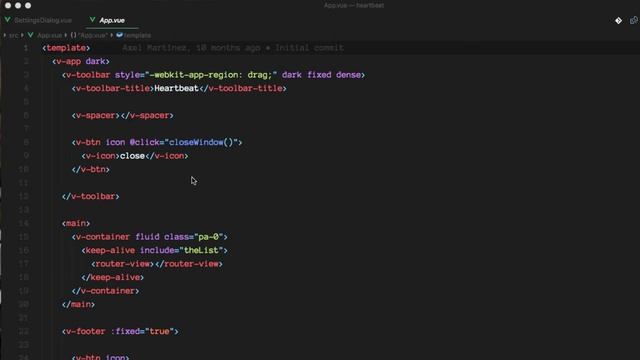Click the <router-view></router-view> line
The width and height of the screenshot is (640, 360).
157,264
